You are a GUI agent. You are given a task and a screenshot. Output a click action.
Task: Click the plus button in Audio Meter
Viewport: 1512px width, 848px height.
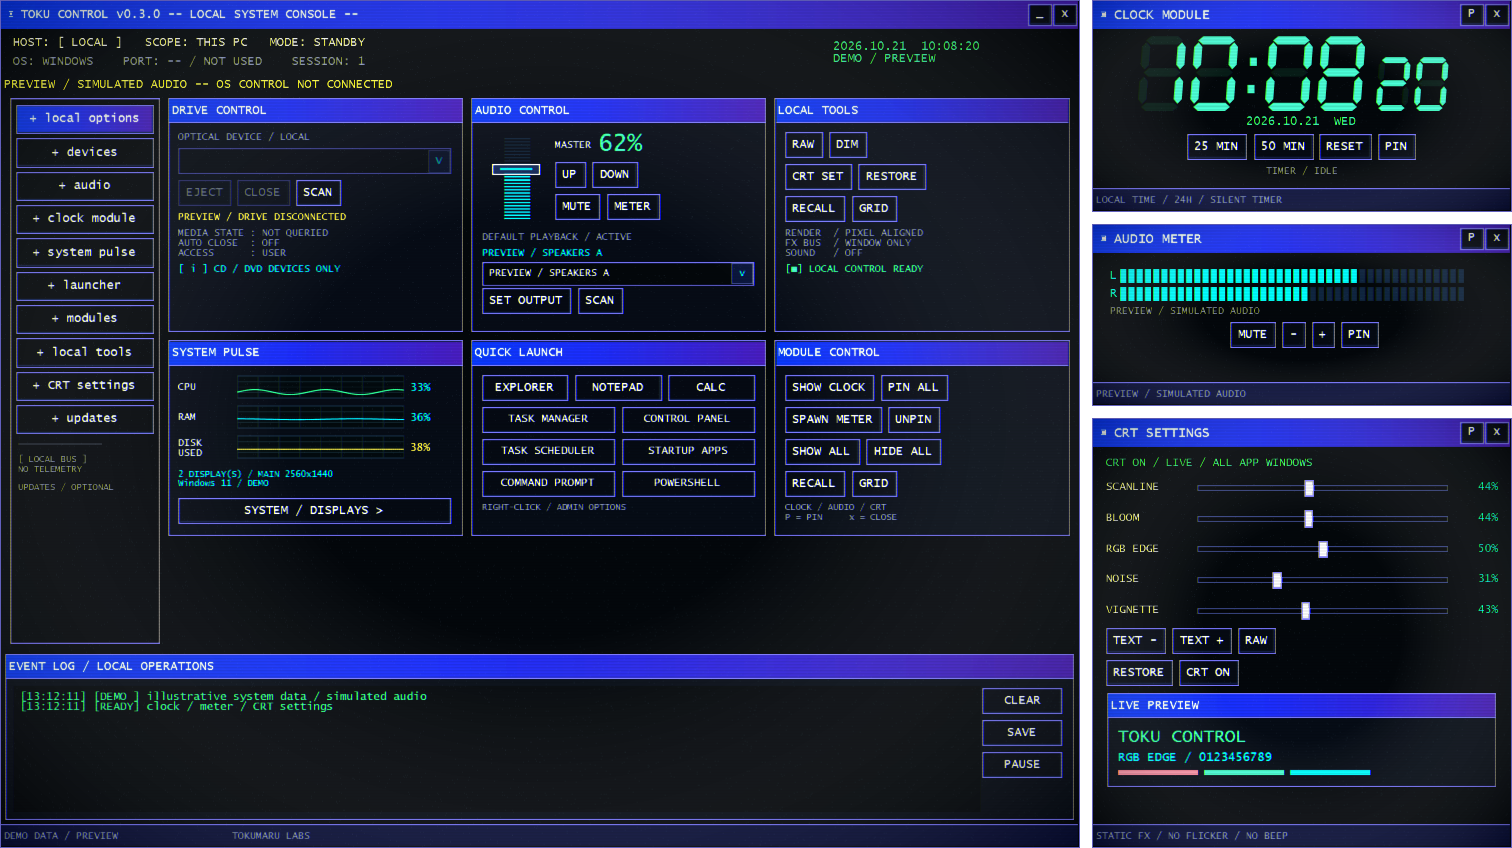[1322, 335]
